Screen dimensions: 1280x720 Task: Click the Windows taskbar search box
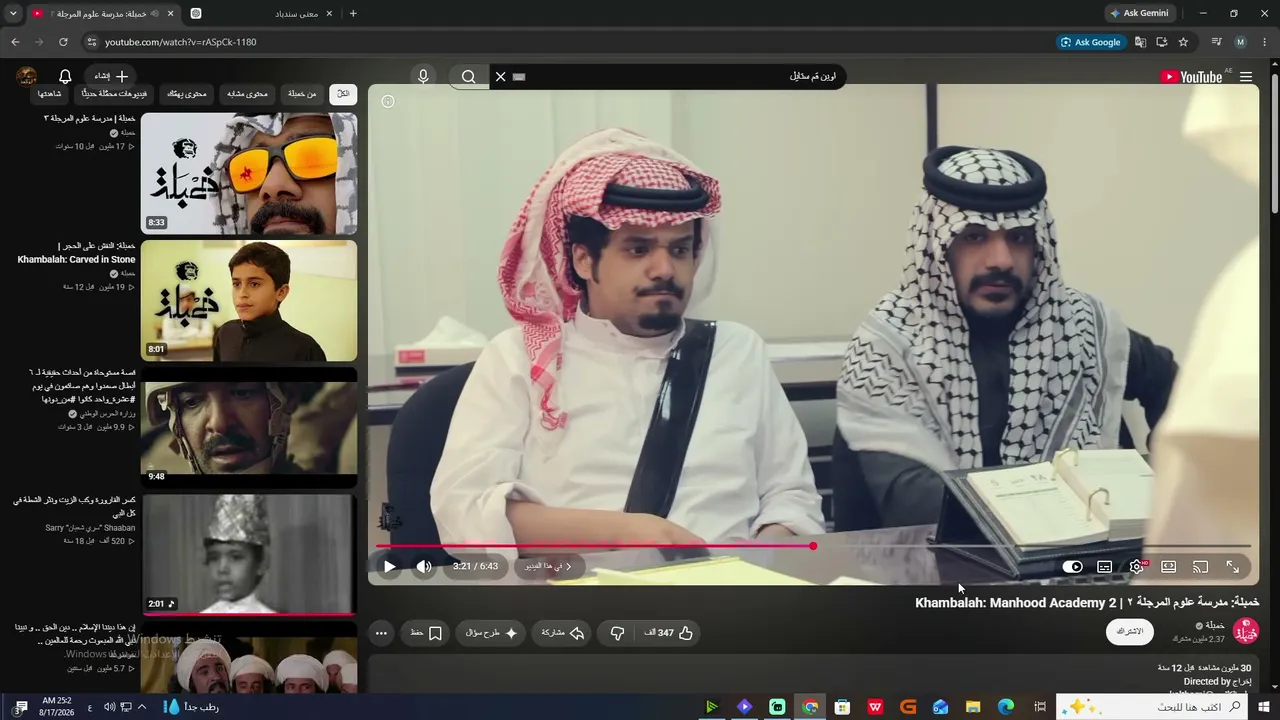[x=1153, y=707]
